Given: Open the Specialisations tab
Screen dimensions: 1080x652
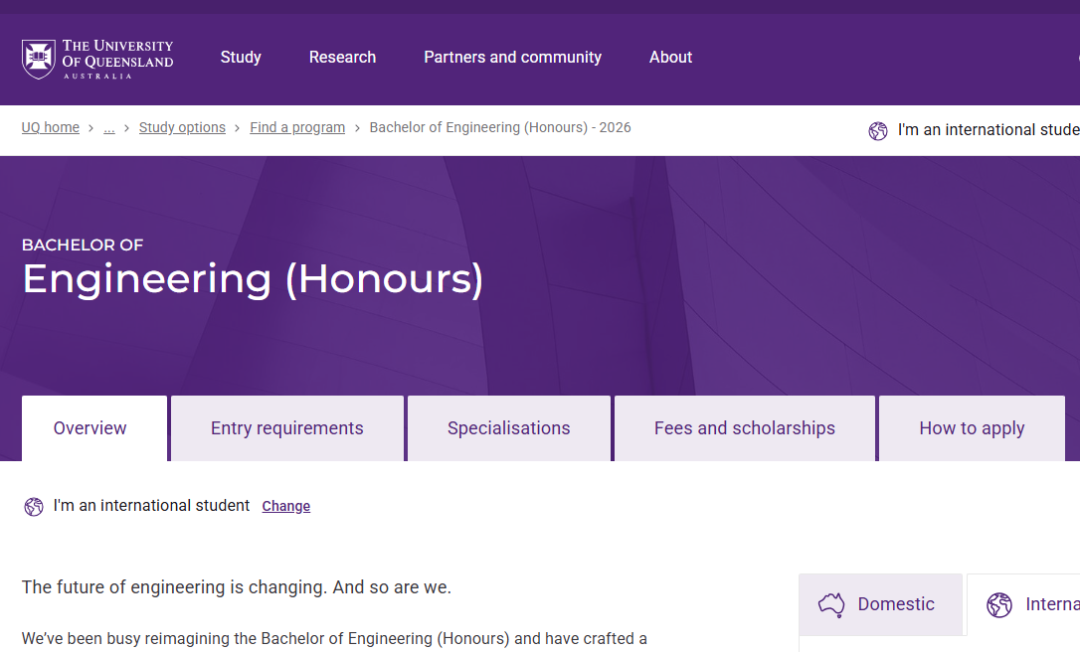Looking at the screenshot, I should click(x=508, y=428).
